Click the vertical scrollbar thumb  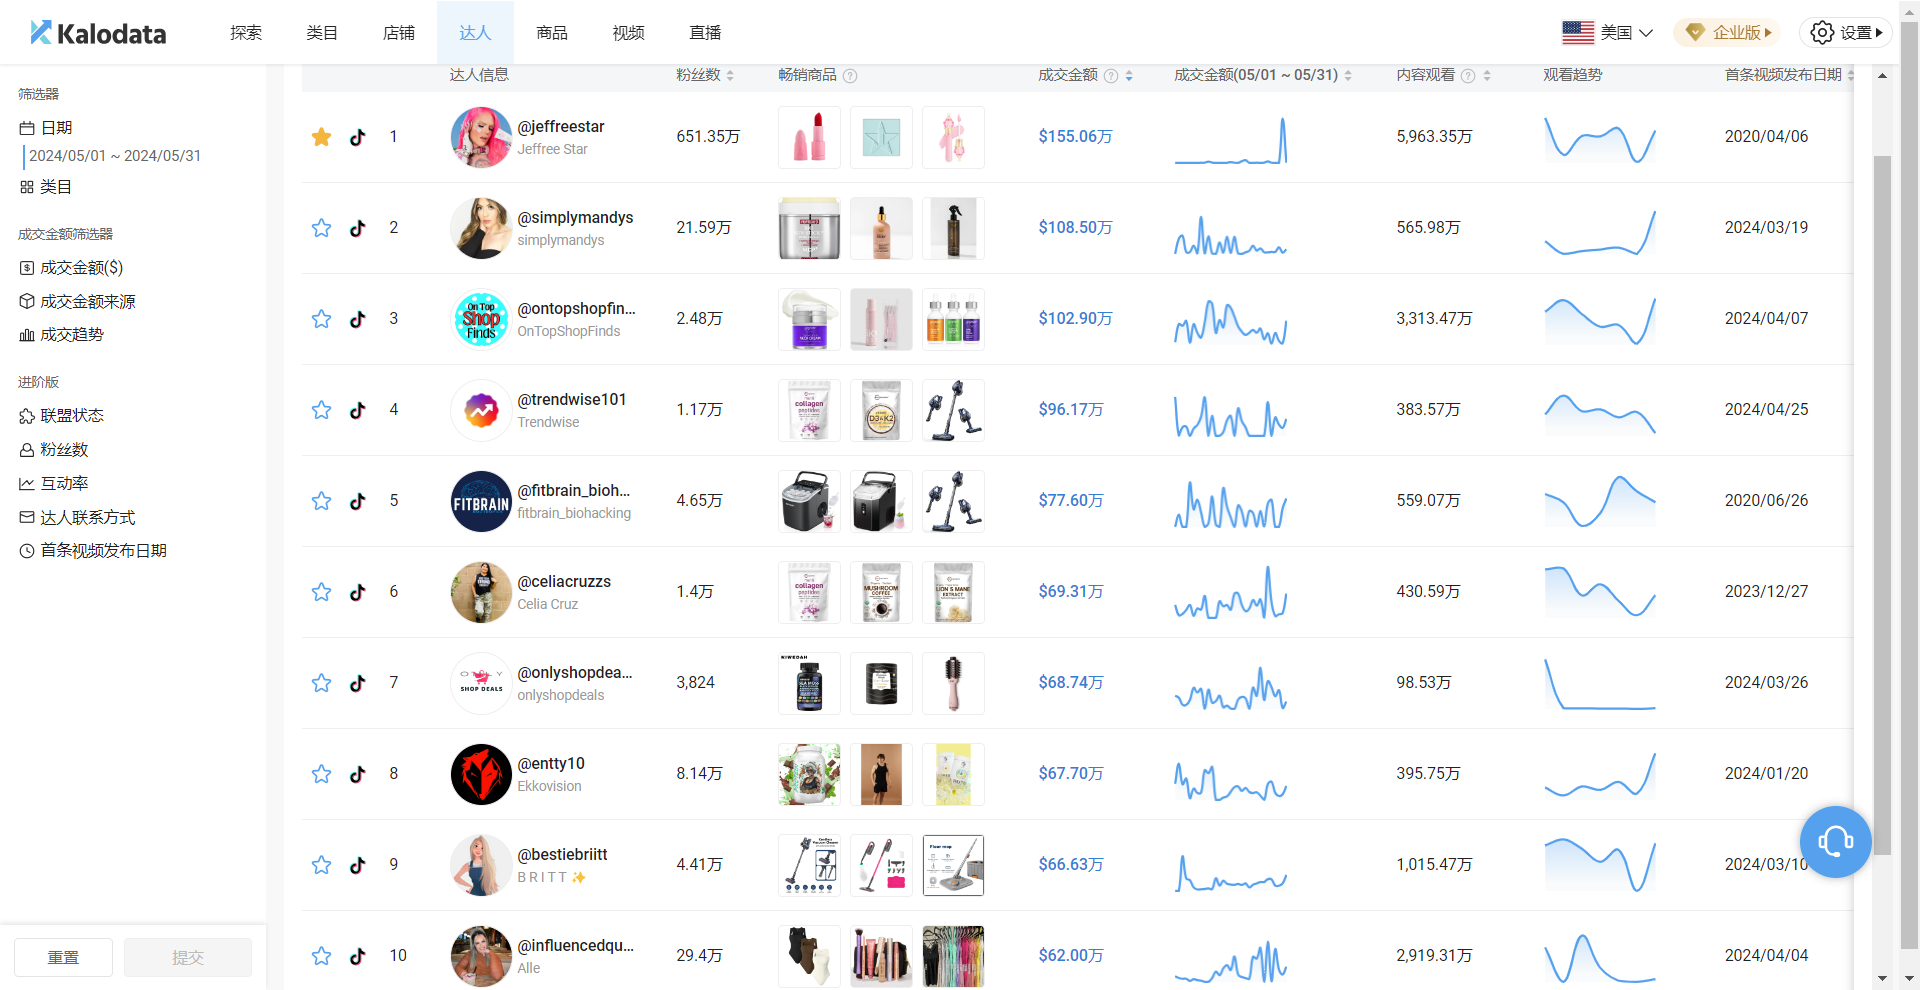(x=1882, y=500)
